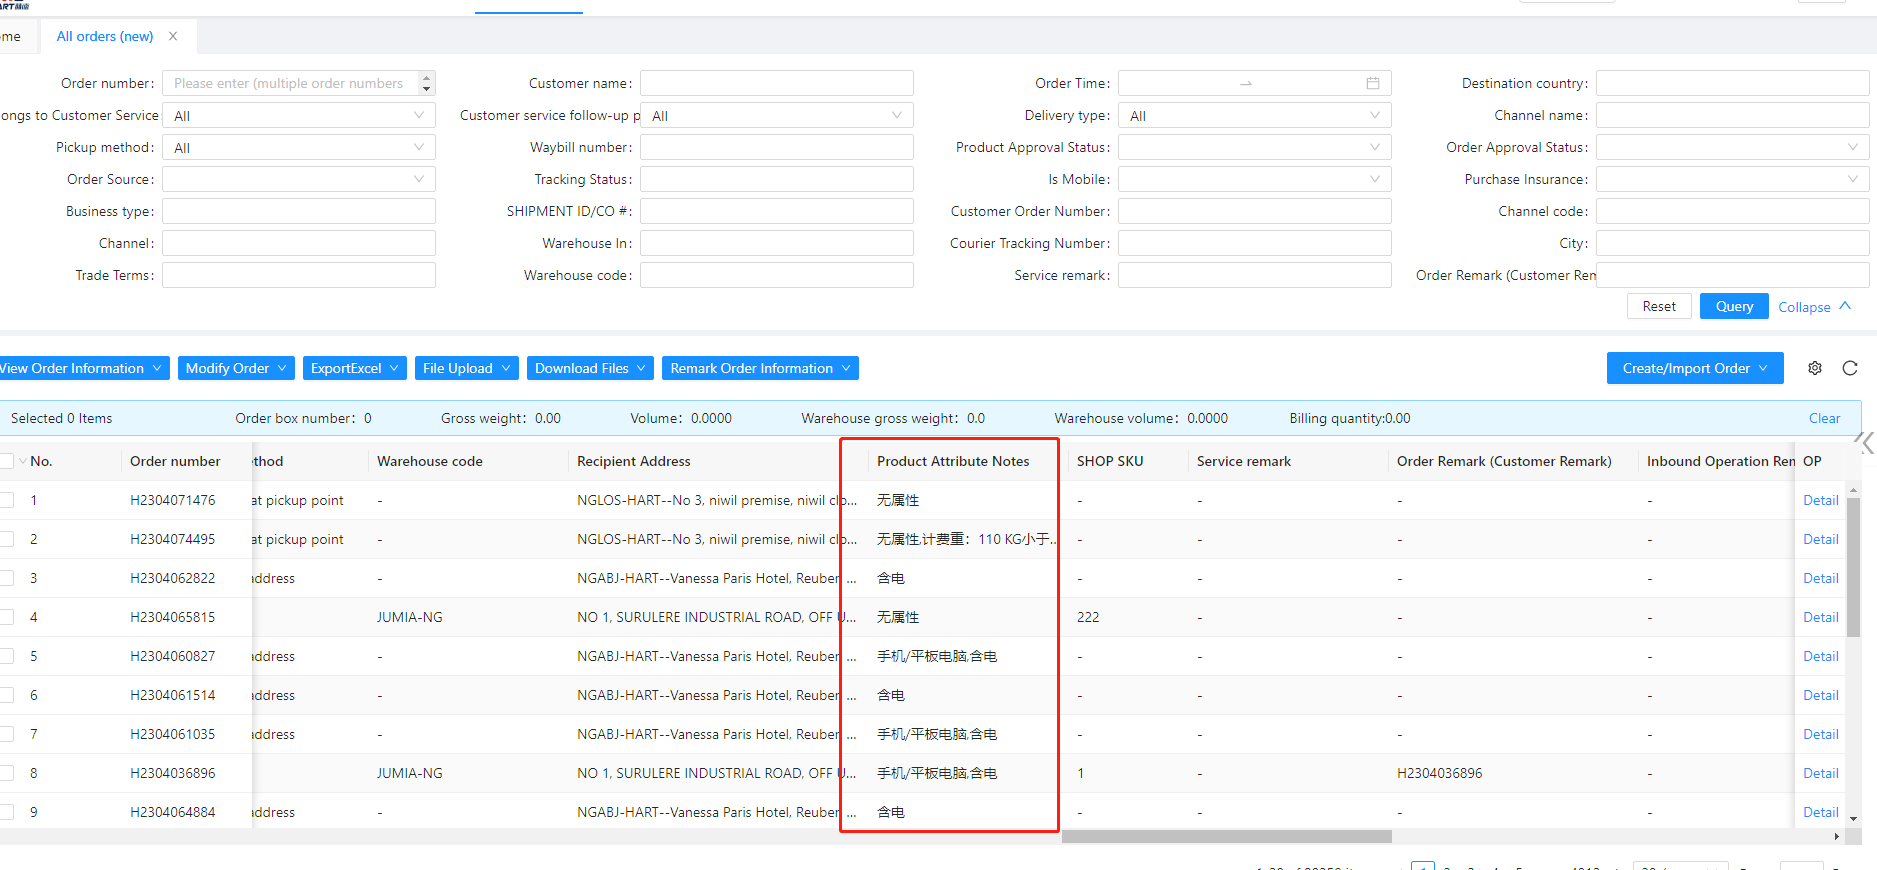Open the Order Time calendar picker
Viewport: 1877px width, 870px height.
pos(1372,83)
